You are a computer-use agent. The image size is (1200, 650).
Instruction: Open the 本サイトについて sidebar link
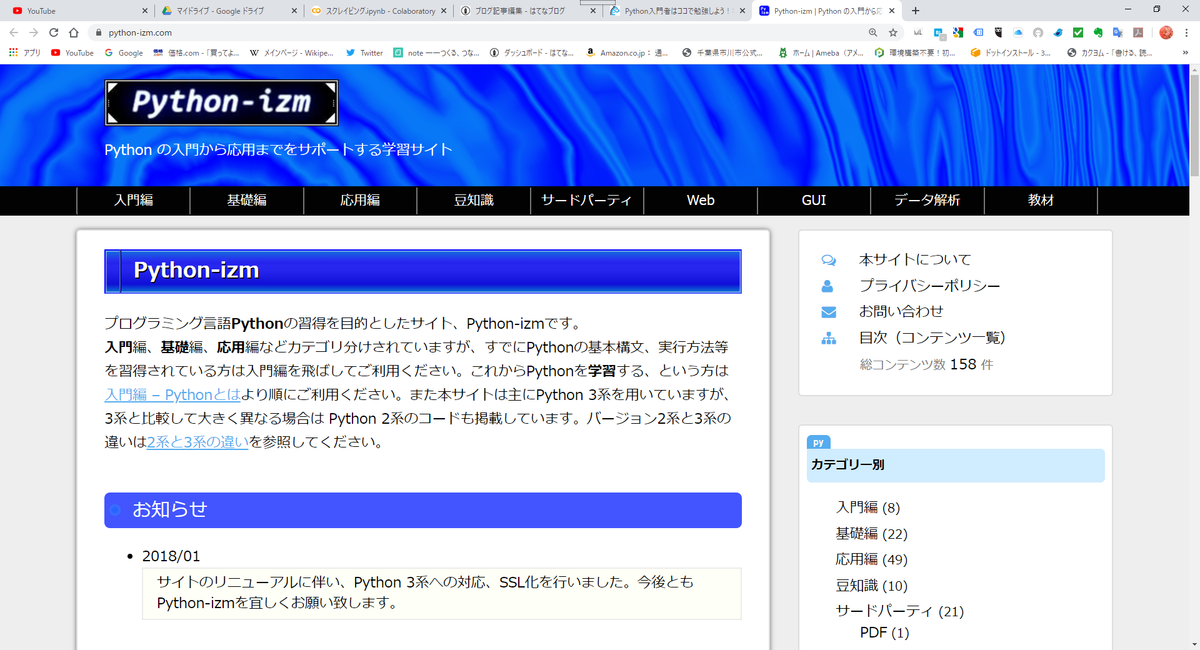(x=915, y=259)
